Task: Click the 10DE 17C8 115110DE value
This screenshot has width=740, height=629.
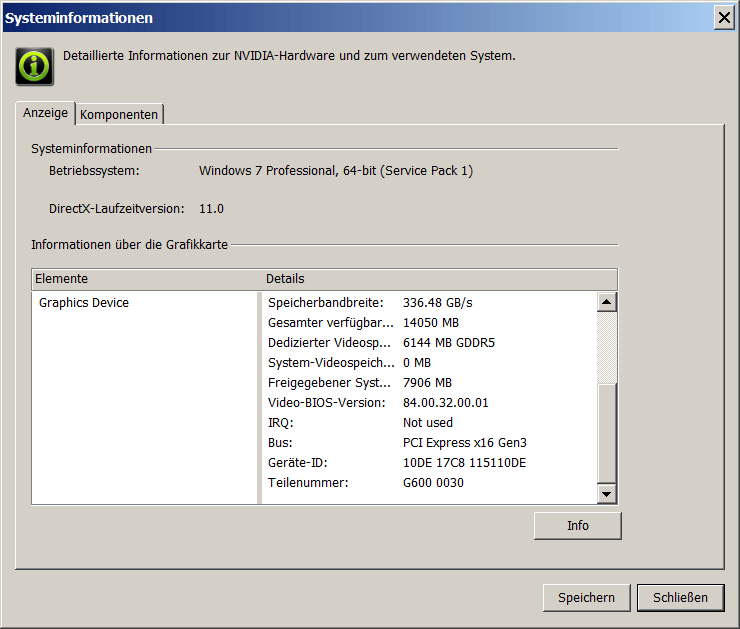Action: (464, 463)
